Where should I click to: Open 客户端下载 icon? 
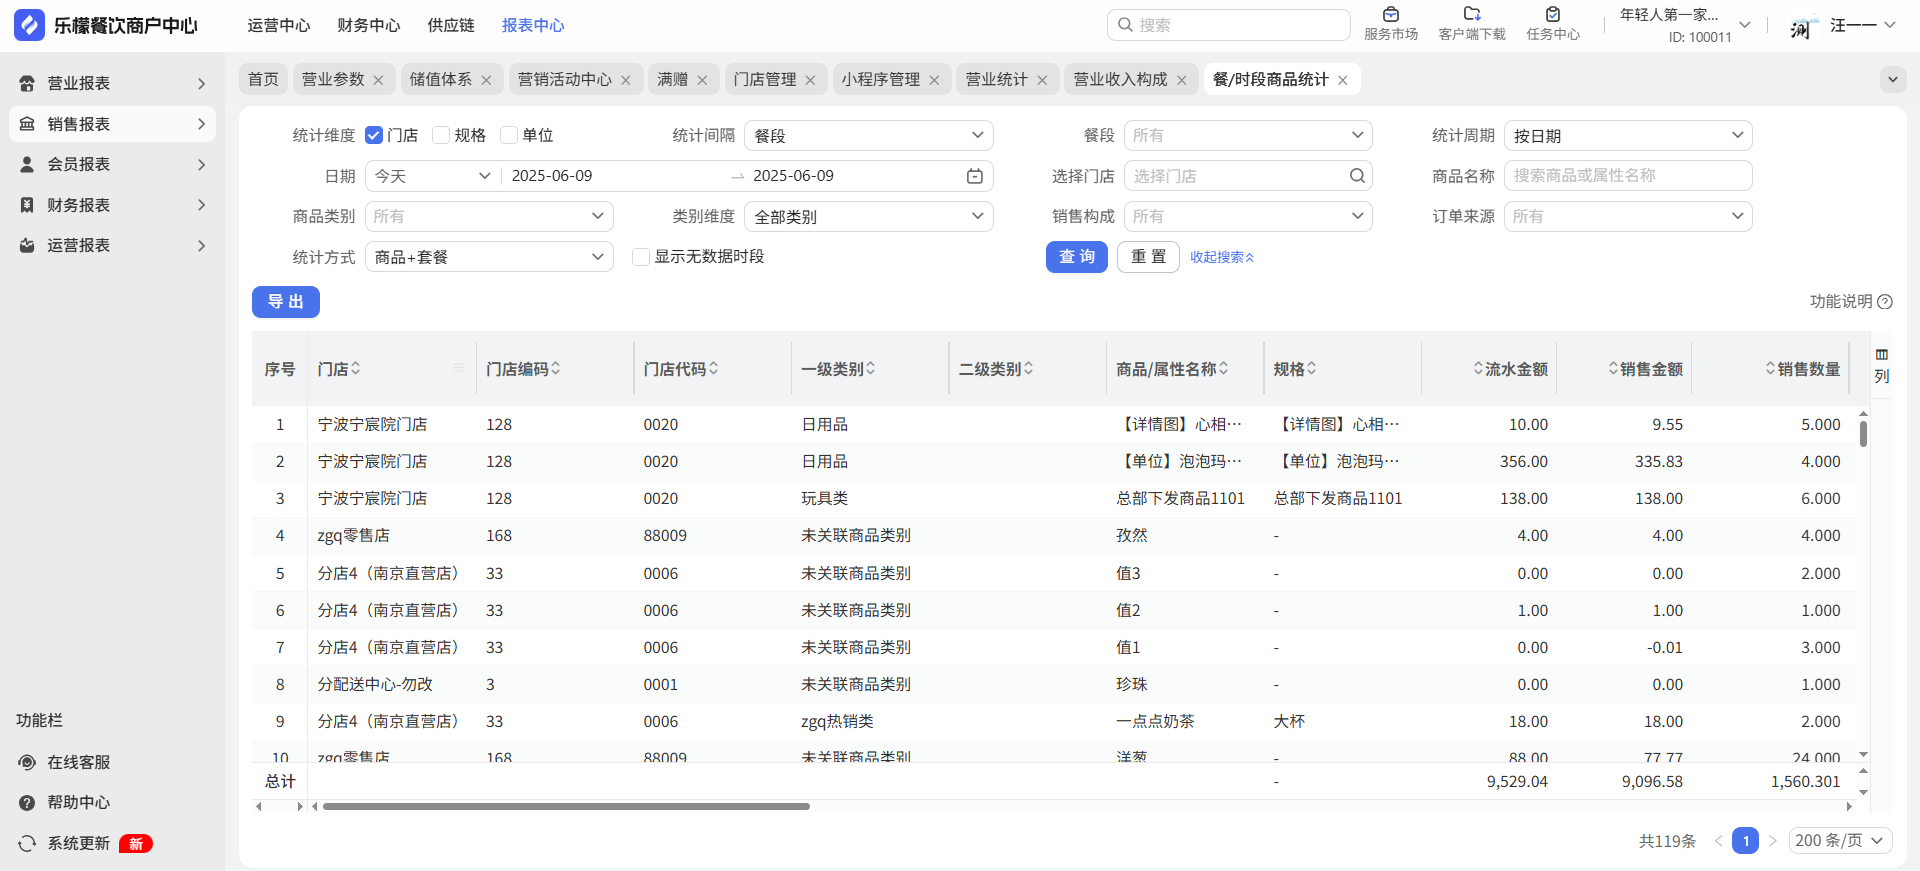point(1472,14)
